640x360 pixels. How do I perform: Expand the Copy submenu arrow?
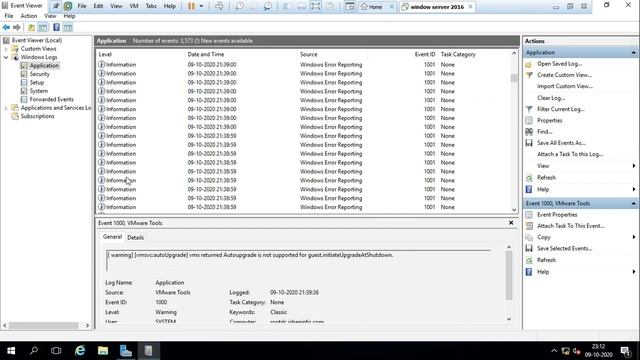point(634,237)
